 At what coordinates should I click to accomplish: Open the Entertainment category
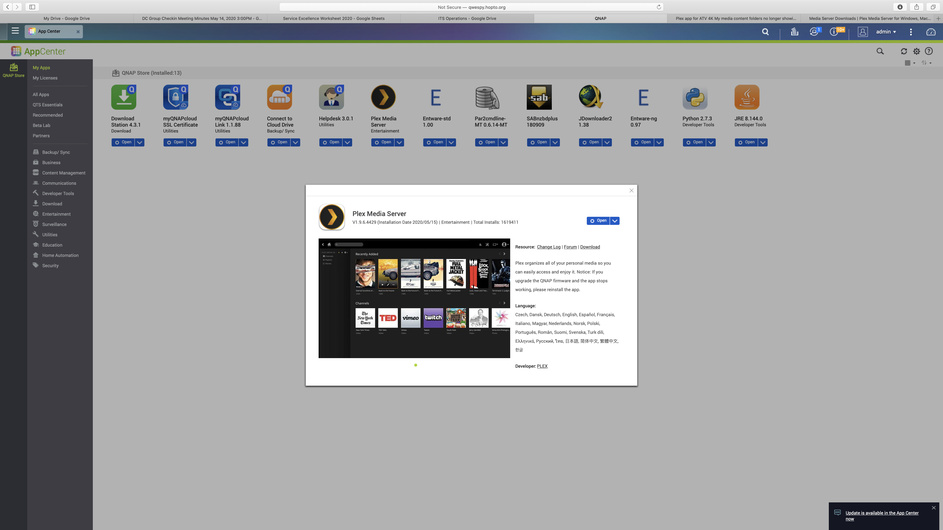[56, 214]
